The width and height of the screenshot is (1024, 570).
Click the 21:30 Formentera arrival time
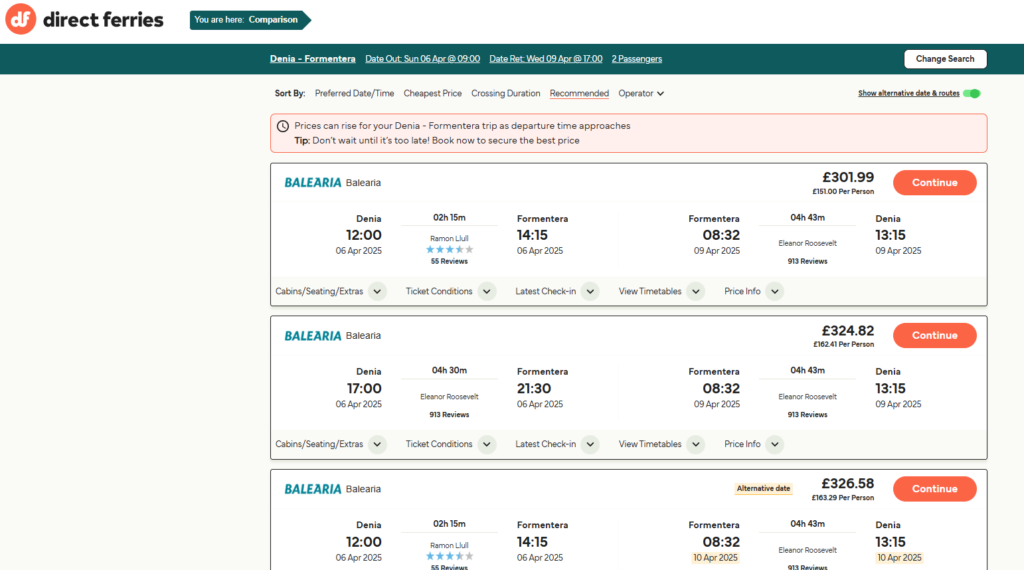pos(534,388)
